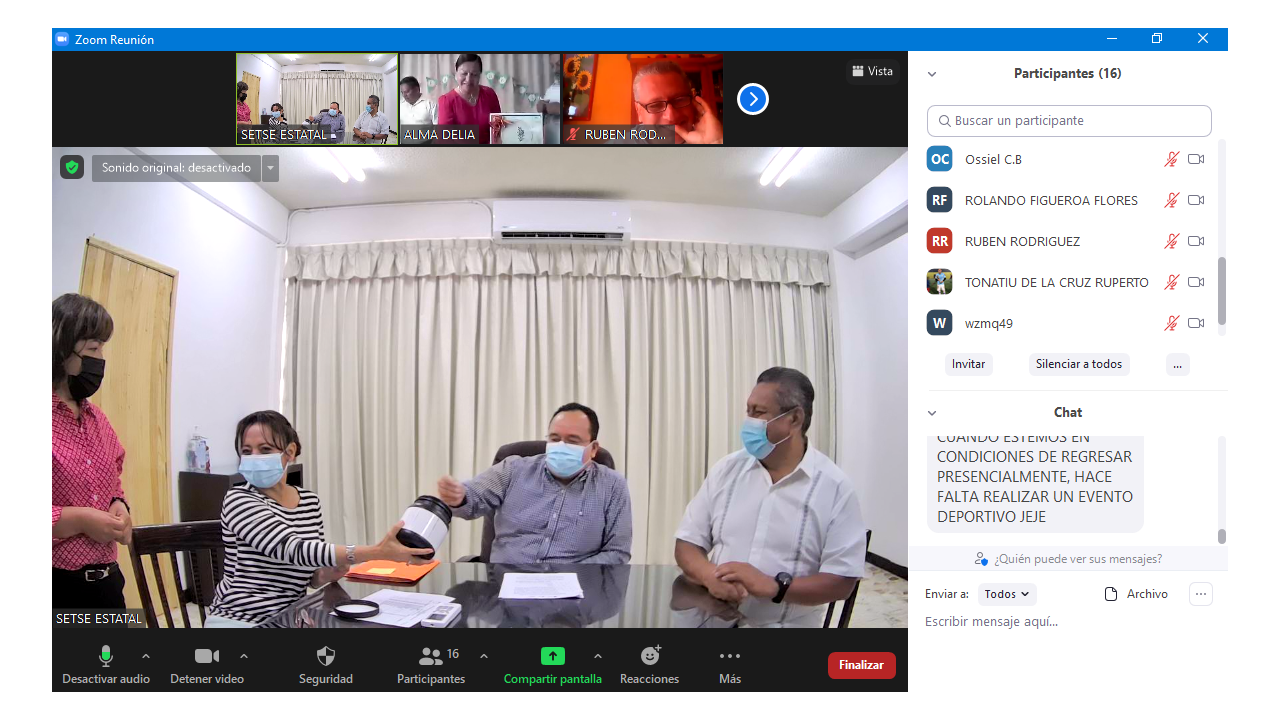Screen dimensions: 1280x720
Task: Mute microphone with Desactivar audio
Action: pos(106,656)
